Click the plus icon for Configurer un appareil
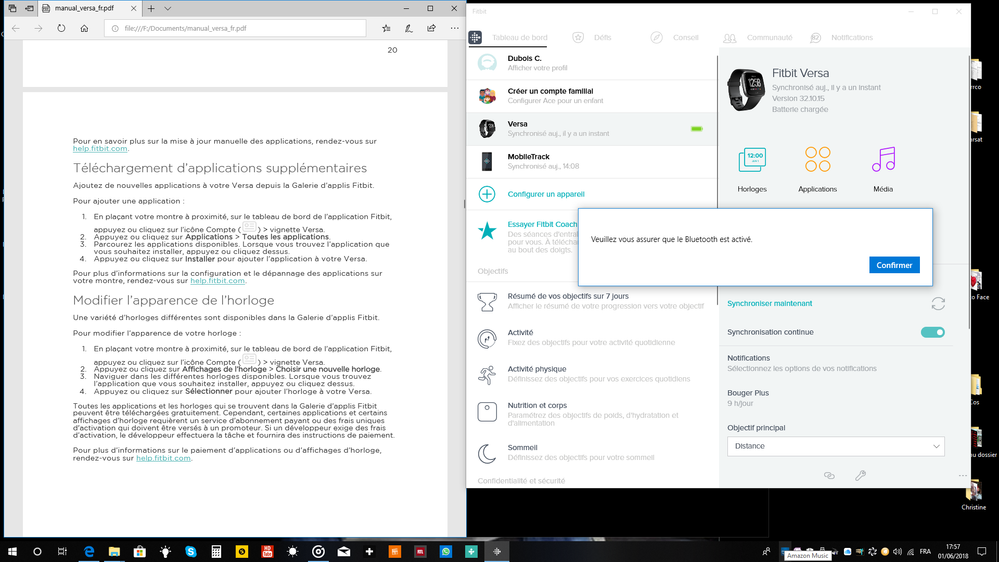 pos(487,194)
